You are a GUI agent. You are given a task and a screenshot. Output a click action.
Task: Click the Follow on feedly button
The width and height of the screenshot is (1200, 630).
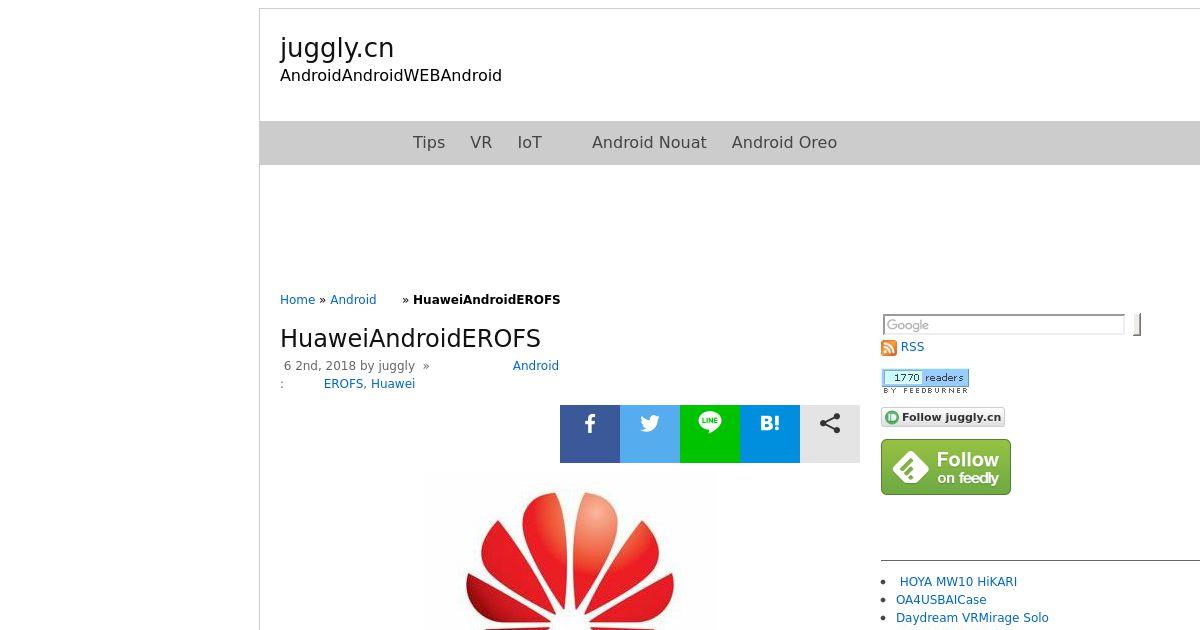(946, 467)
